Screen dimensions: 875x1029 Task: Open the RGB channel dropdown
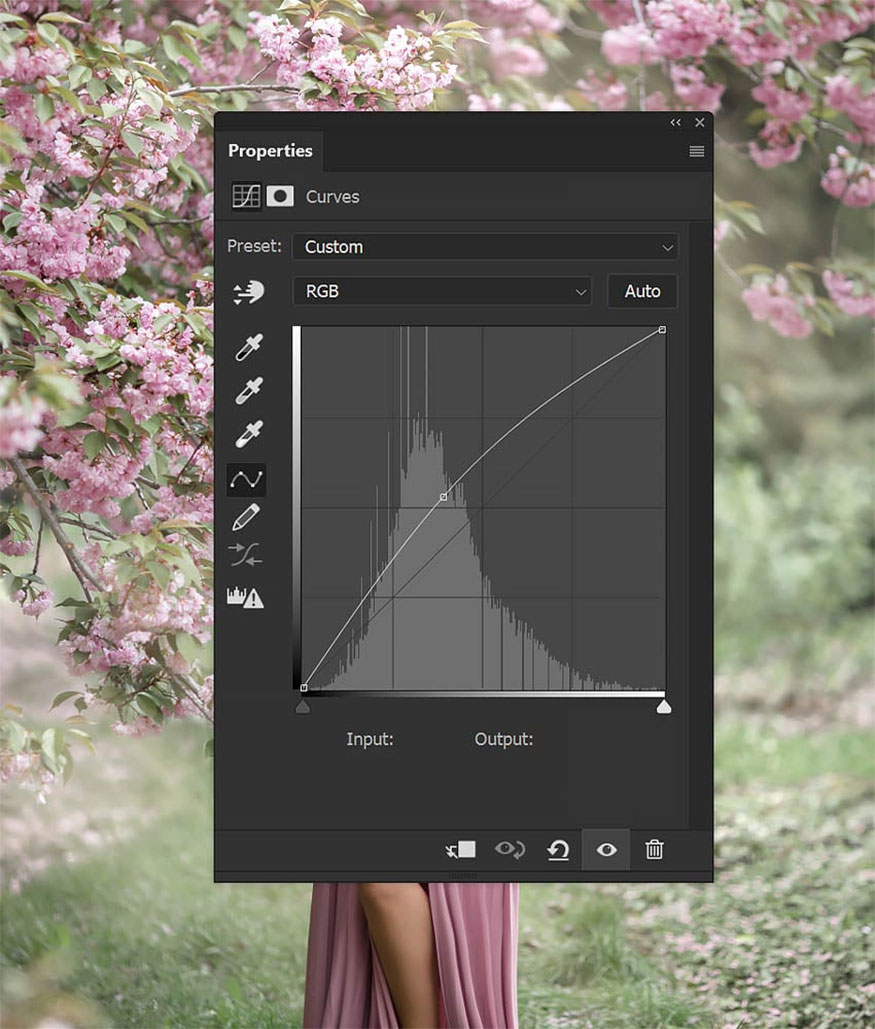pos(442,291)
